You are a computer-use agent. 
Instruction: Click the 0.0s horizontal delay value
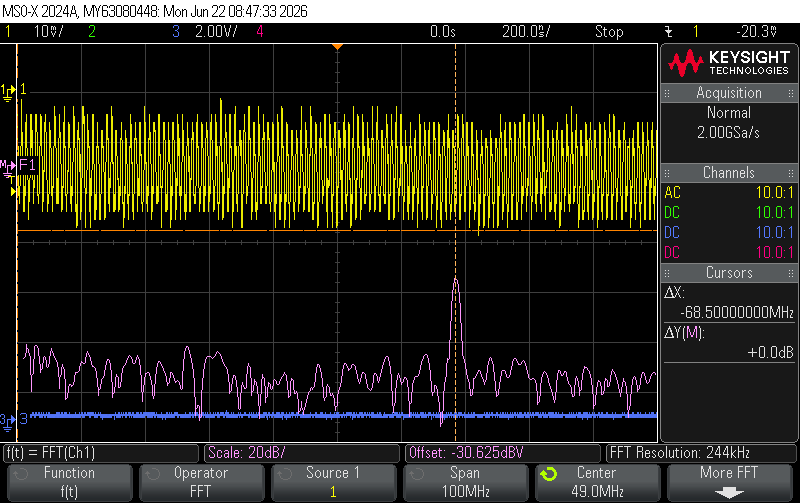tap(442, 32)
